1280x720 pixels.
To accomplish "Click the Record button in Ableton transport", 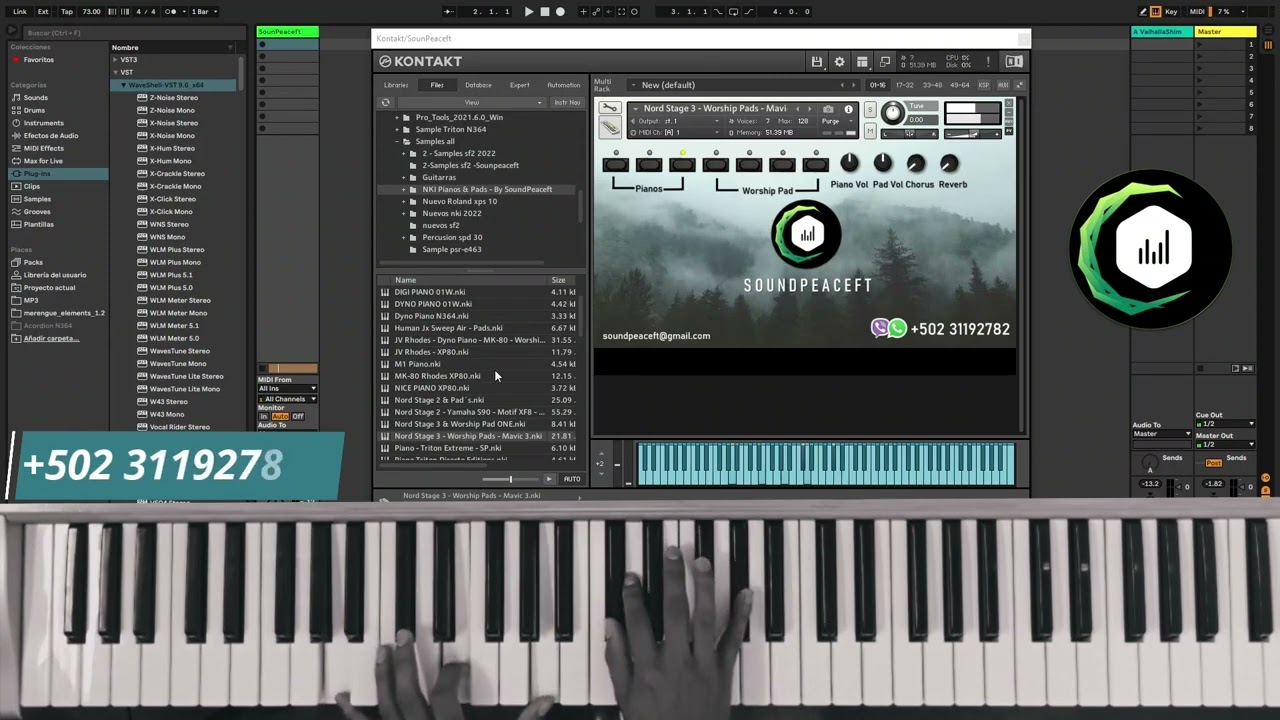I will 560,12.
